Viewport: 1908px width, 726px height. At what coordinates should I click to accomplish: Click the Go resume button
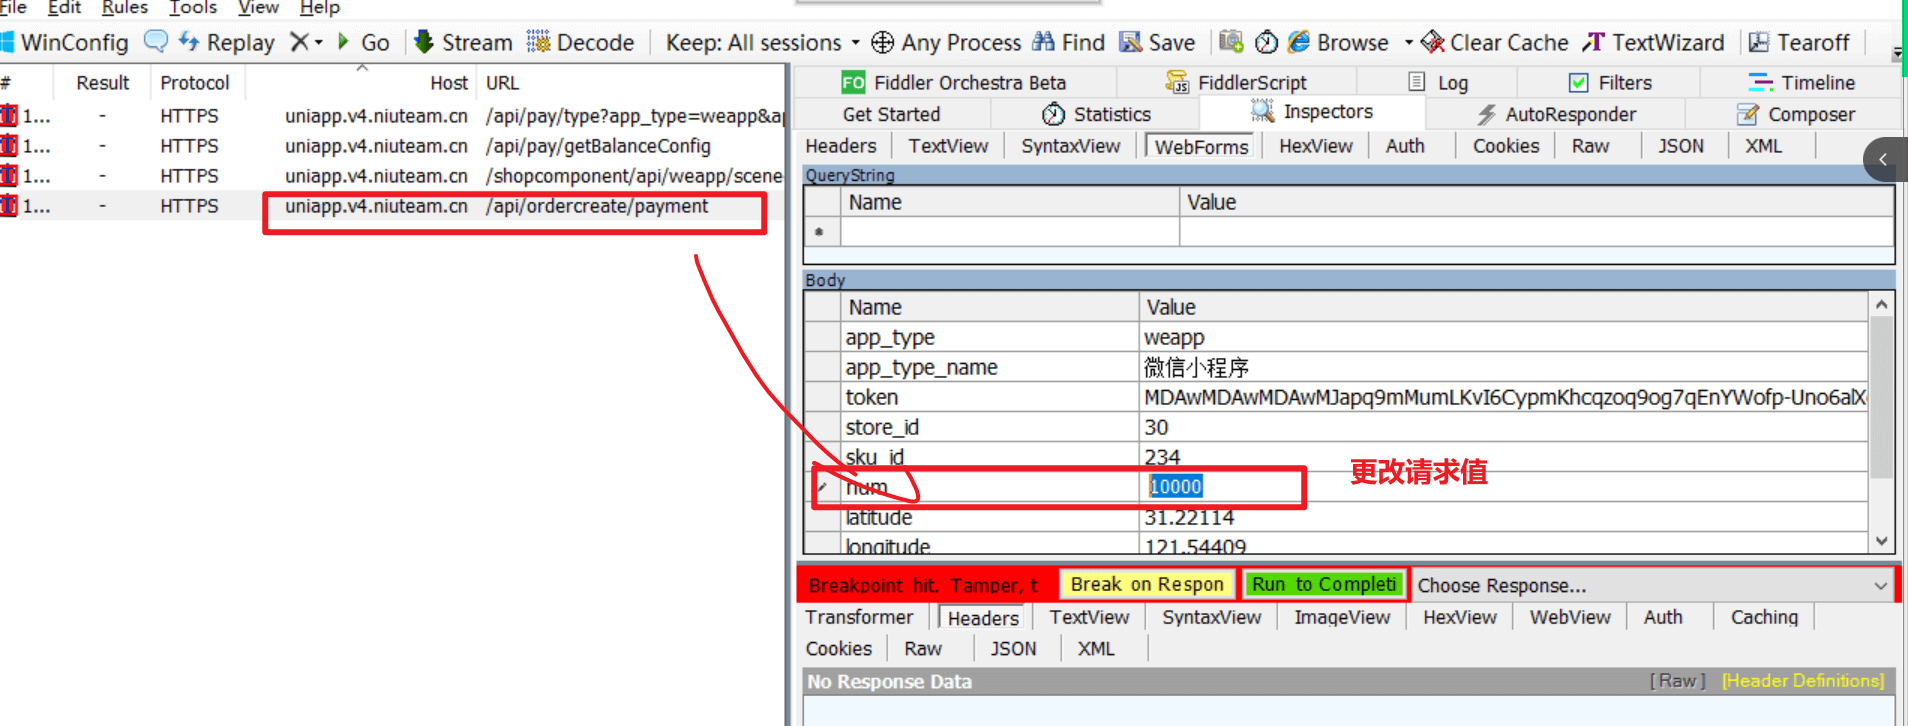(x=363, y=42)
